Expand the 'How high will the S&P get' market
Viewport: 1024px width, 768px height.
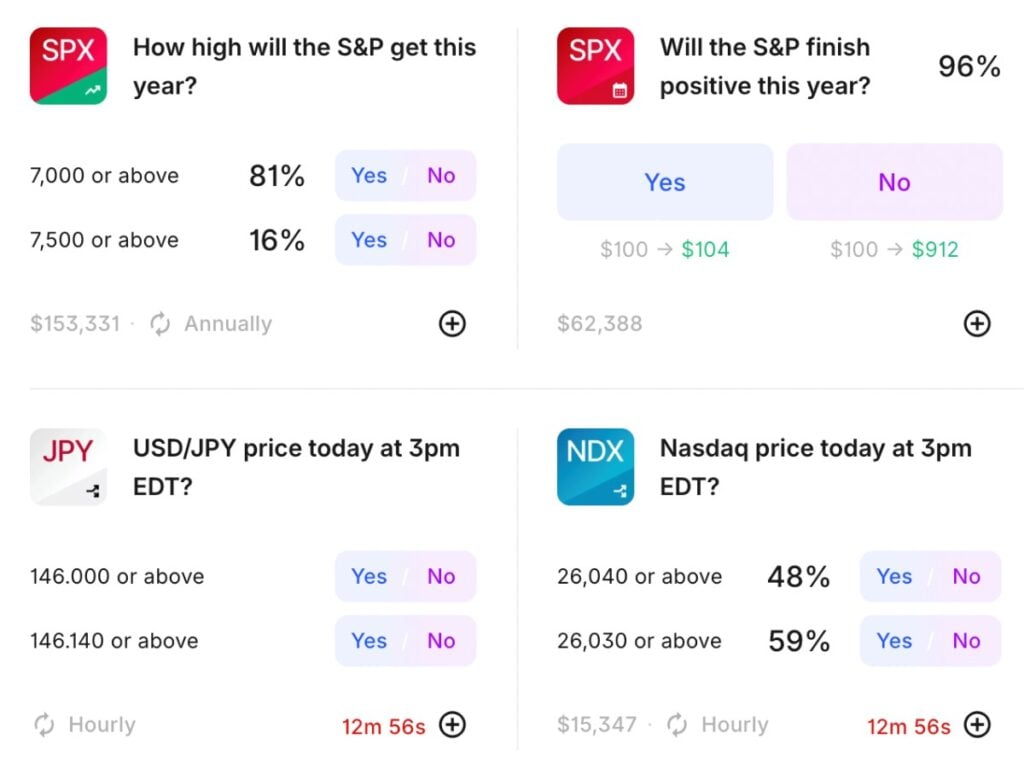452,323
